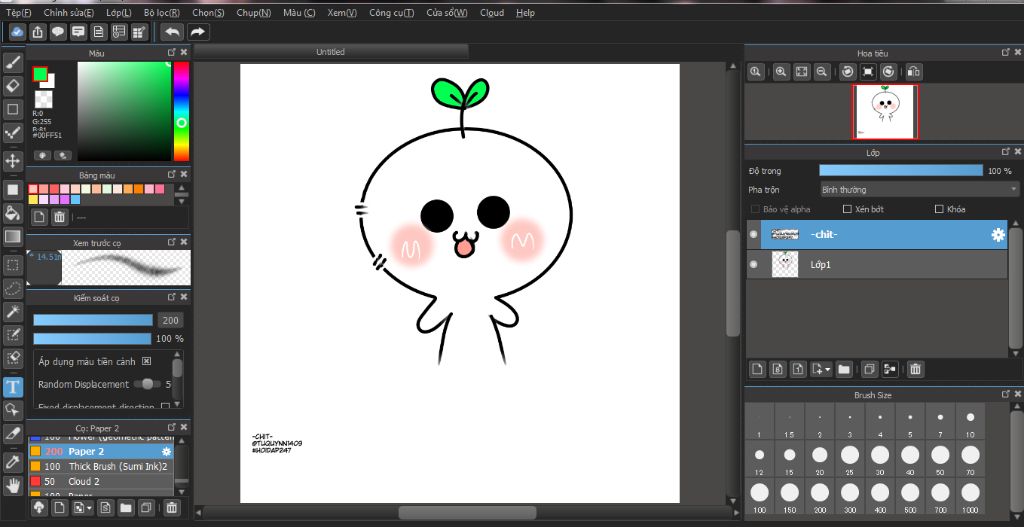Download brush from cloud in brush panel
Viewport: 1024px width, 527px height.
tap(39, 507)
